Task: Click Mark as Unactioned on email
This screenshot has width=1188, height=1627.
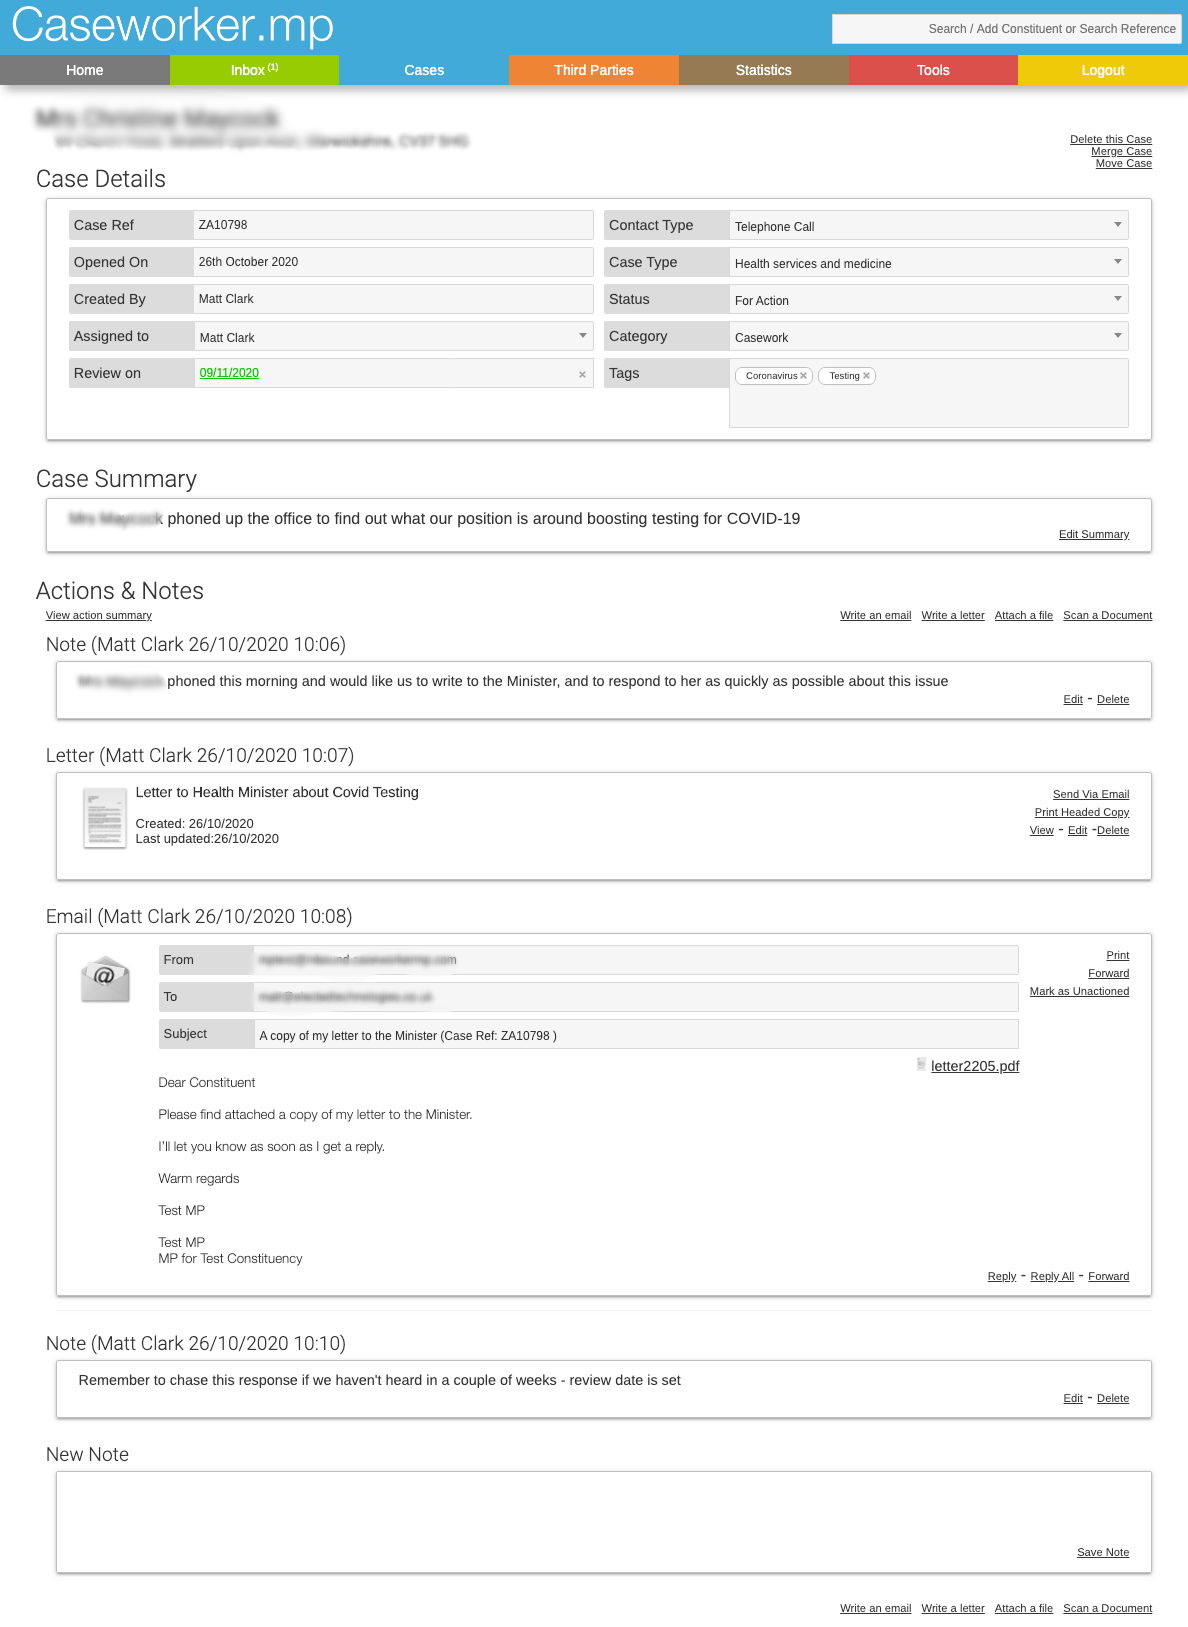Action: pos(1079,991)
